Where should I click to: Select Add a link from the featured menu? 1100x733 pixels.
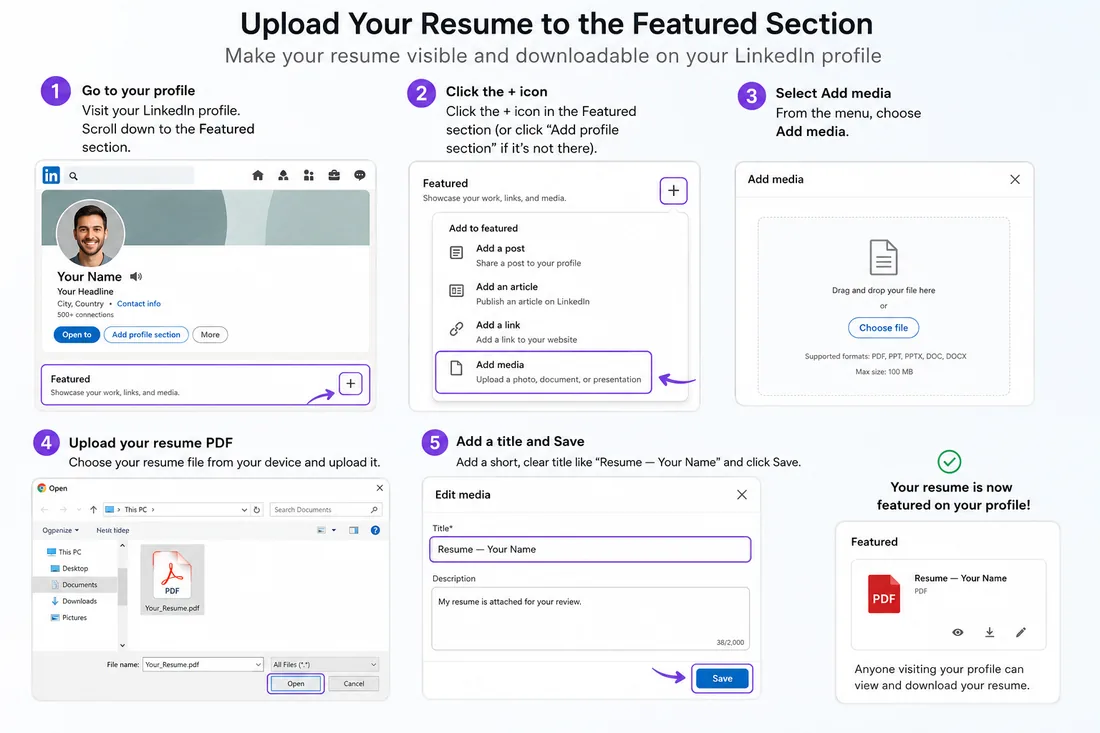click(544, 332)
